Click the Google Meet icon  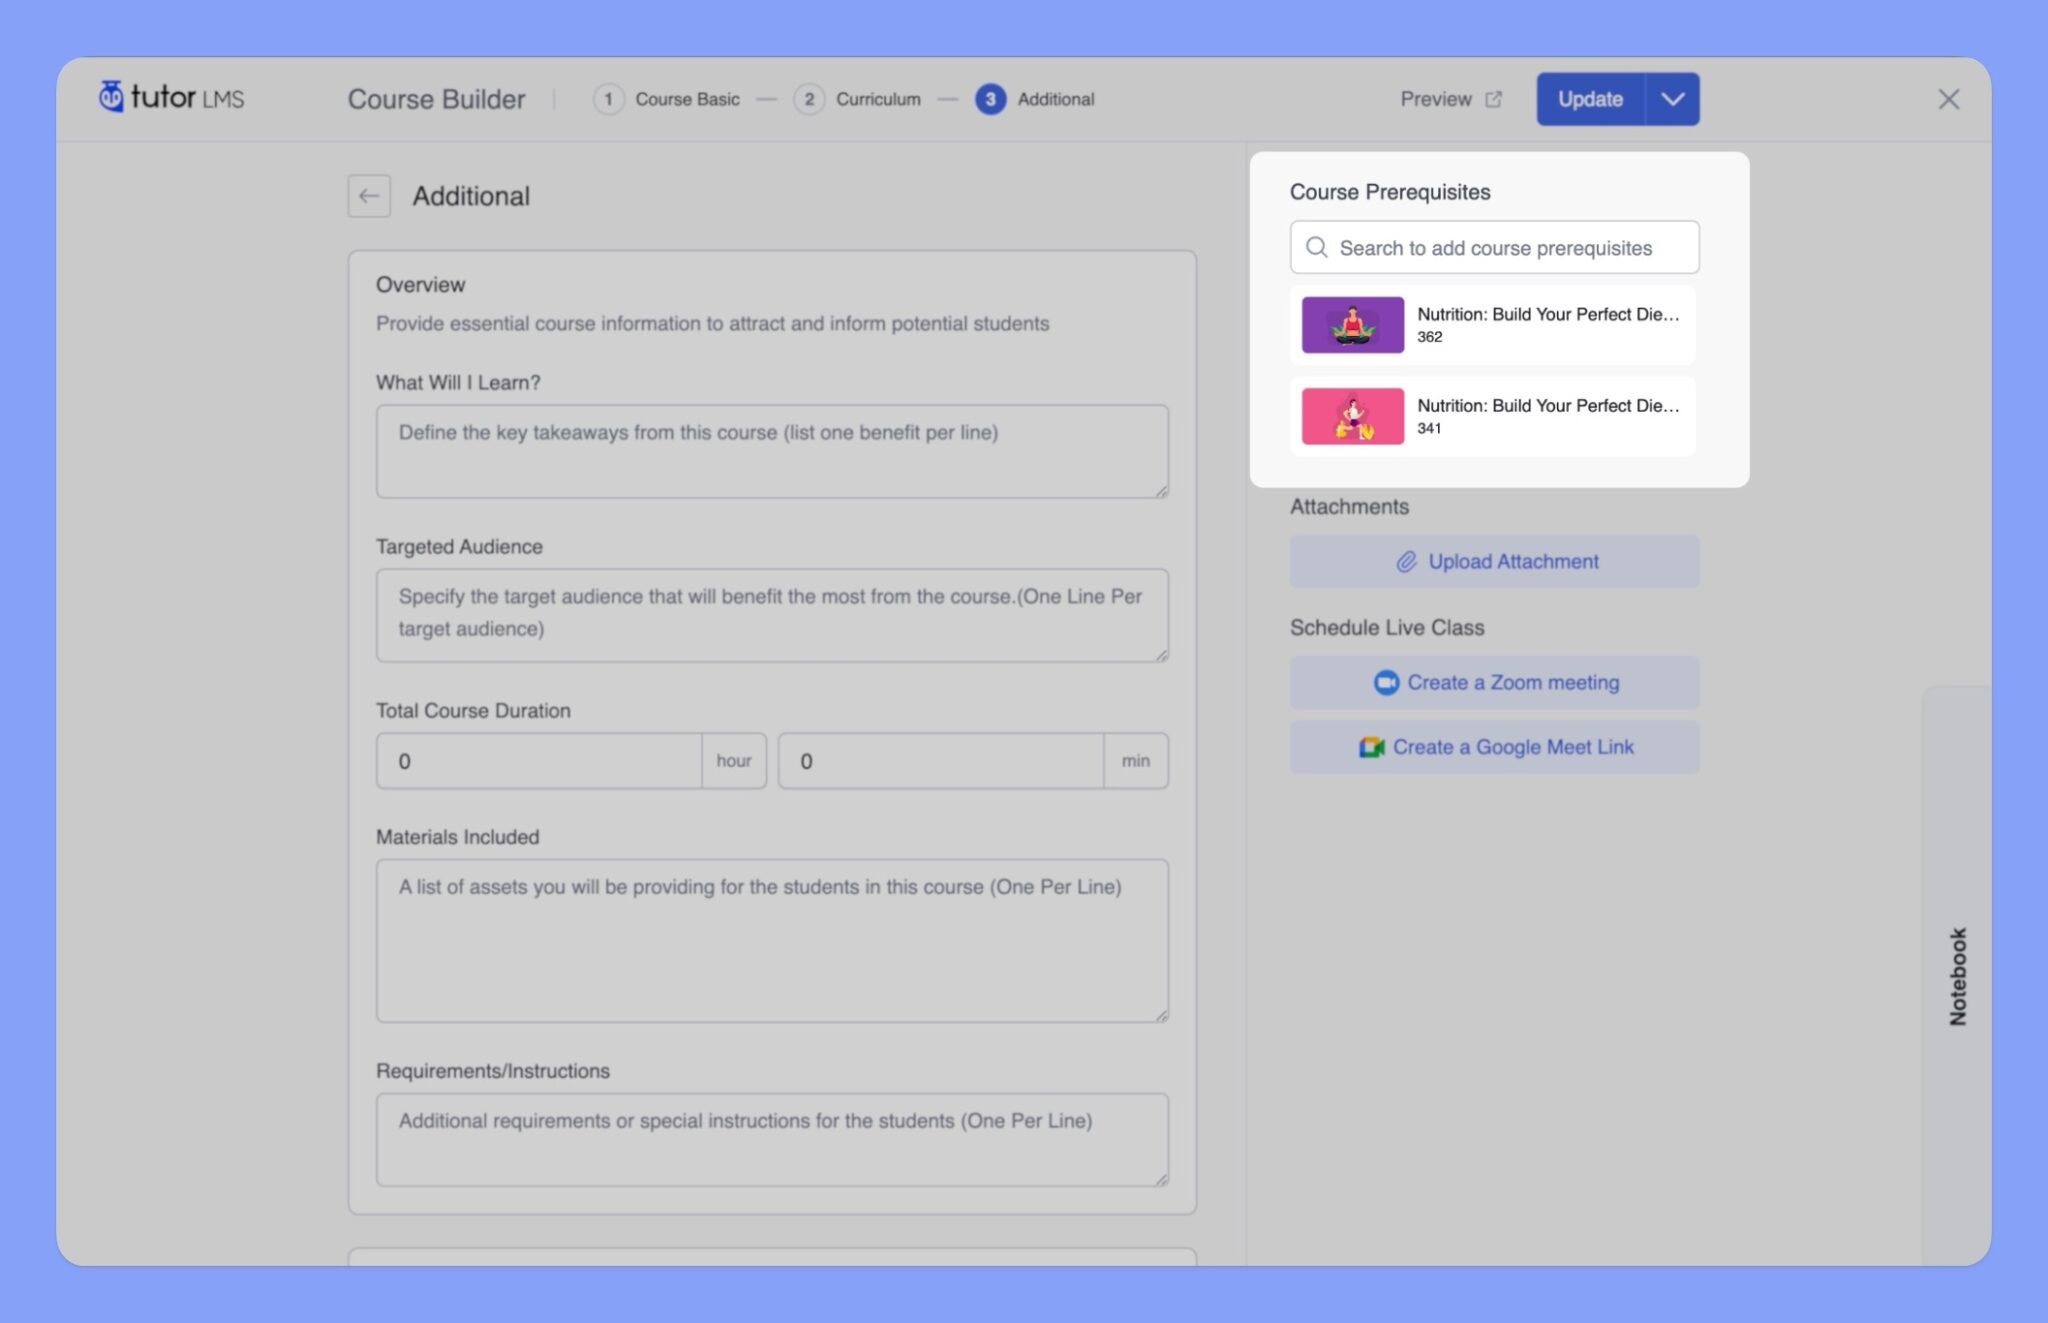pyautogui.click(x=1370, y=747)
